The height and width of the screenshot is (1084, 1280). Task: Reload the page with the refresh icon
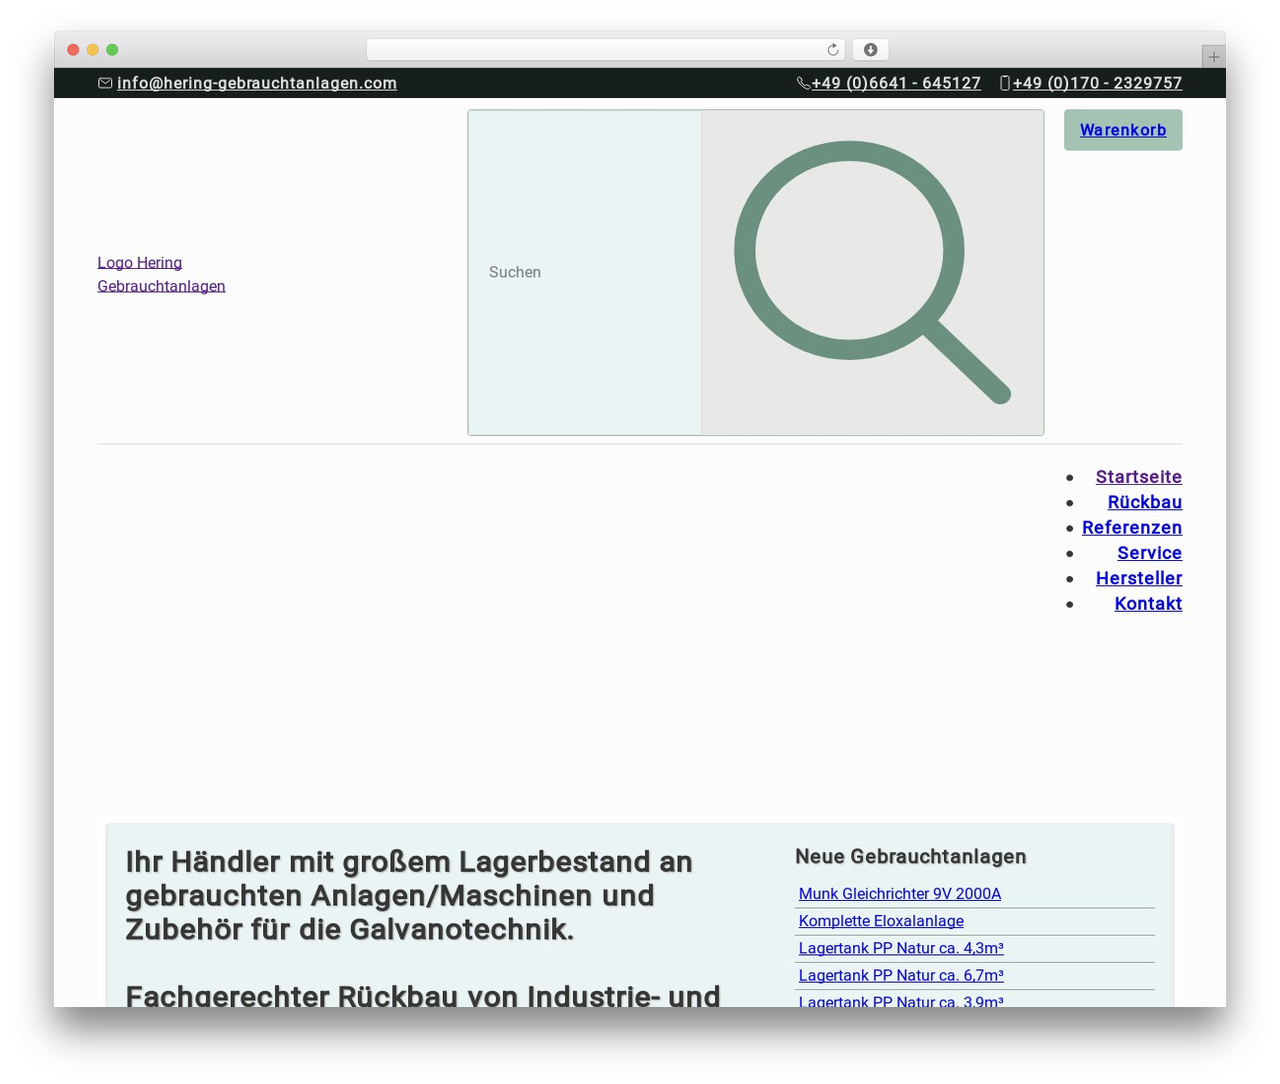point(833,50)
